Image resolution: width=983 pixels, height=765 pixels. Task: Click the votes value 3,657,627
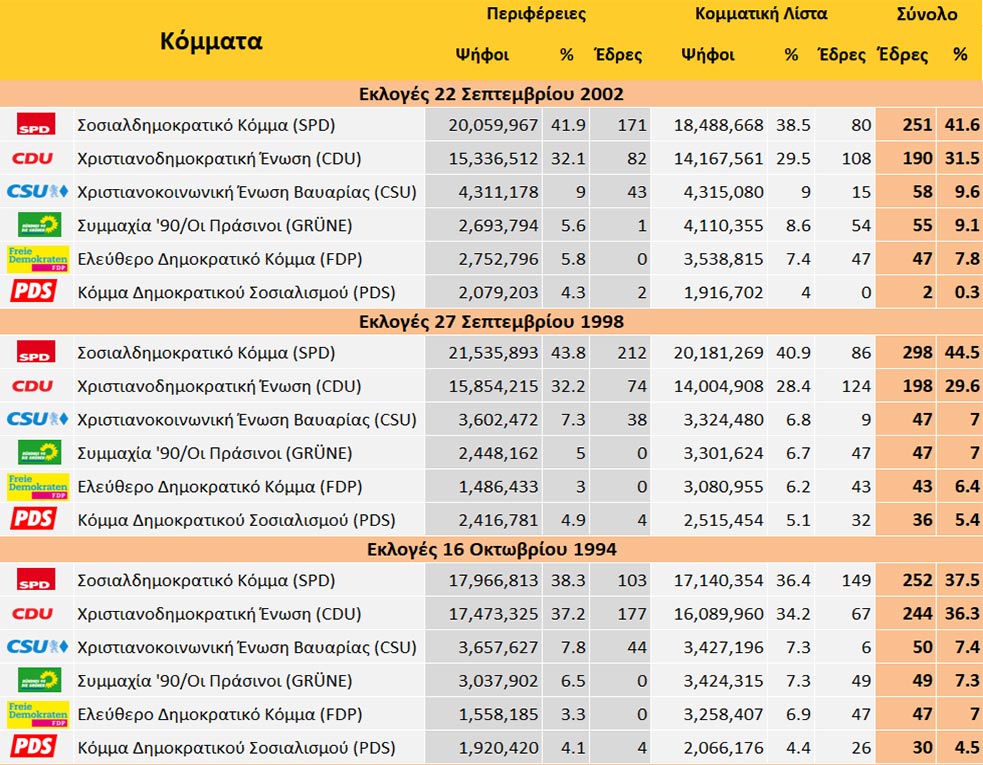coord(498,647)
